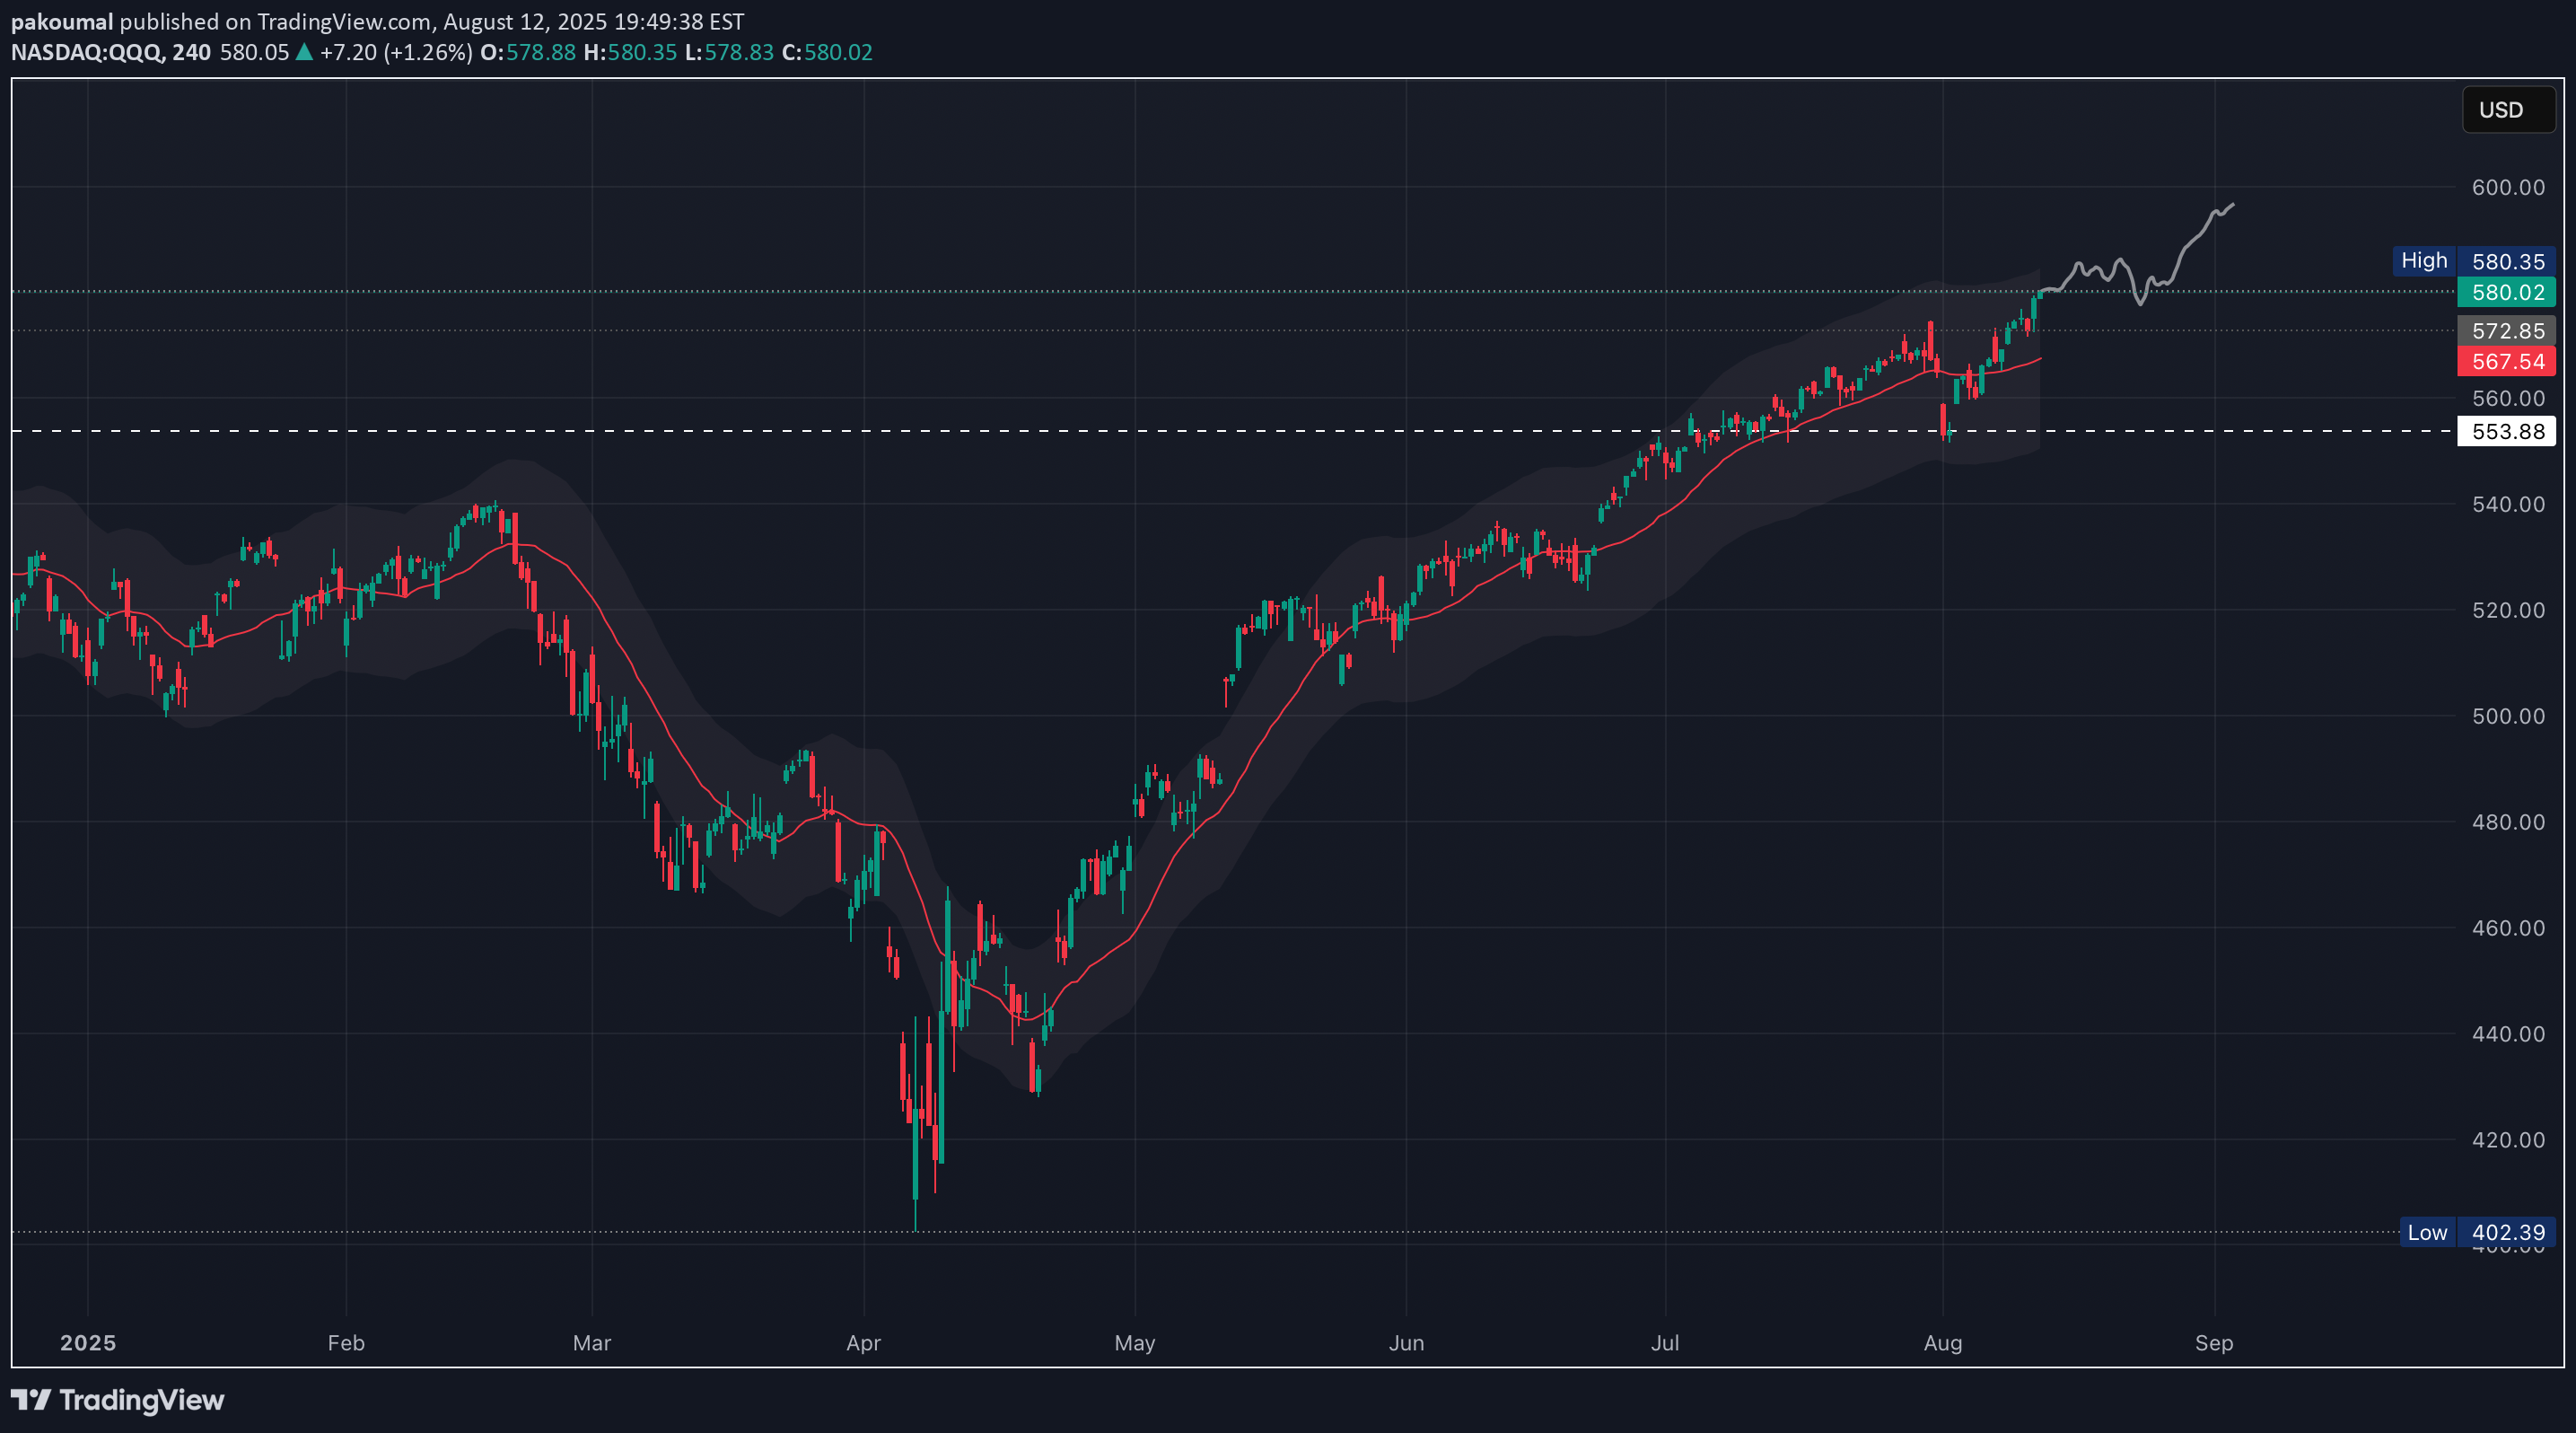Image resolution: width=2576 pixels, height=1433 pixels.
Task: Click the O:578.88 open value
Action: pyautogui.click(x=528, y=52)
